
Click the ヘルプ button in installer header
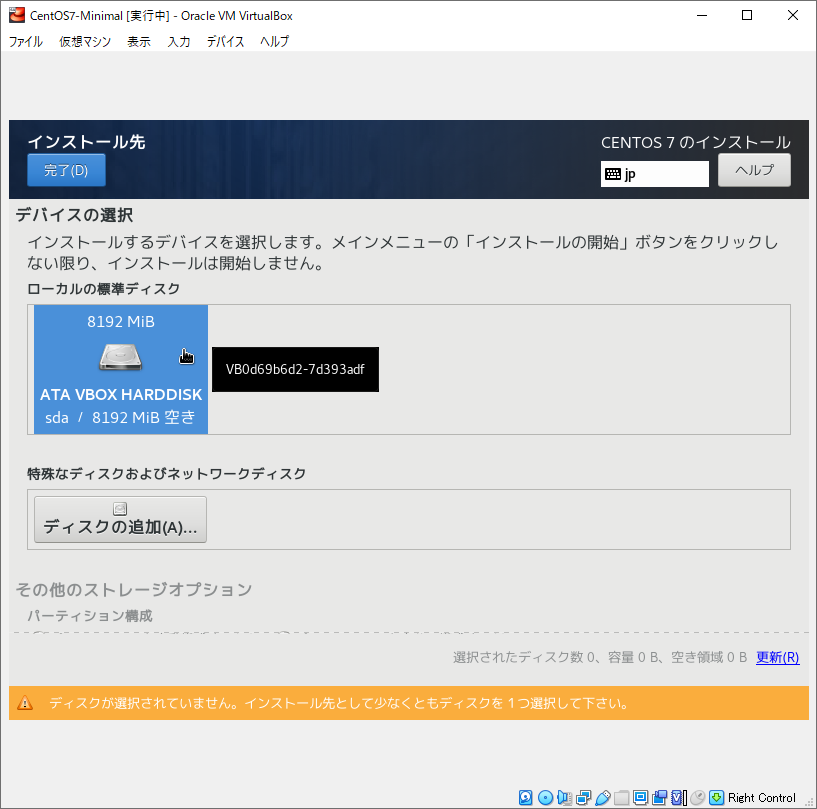tap(754, 170)
